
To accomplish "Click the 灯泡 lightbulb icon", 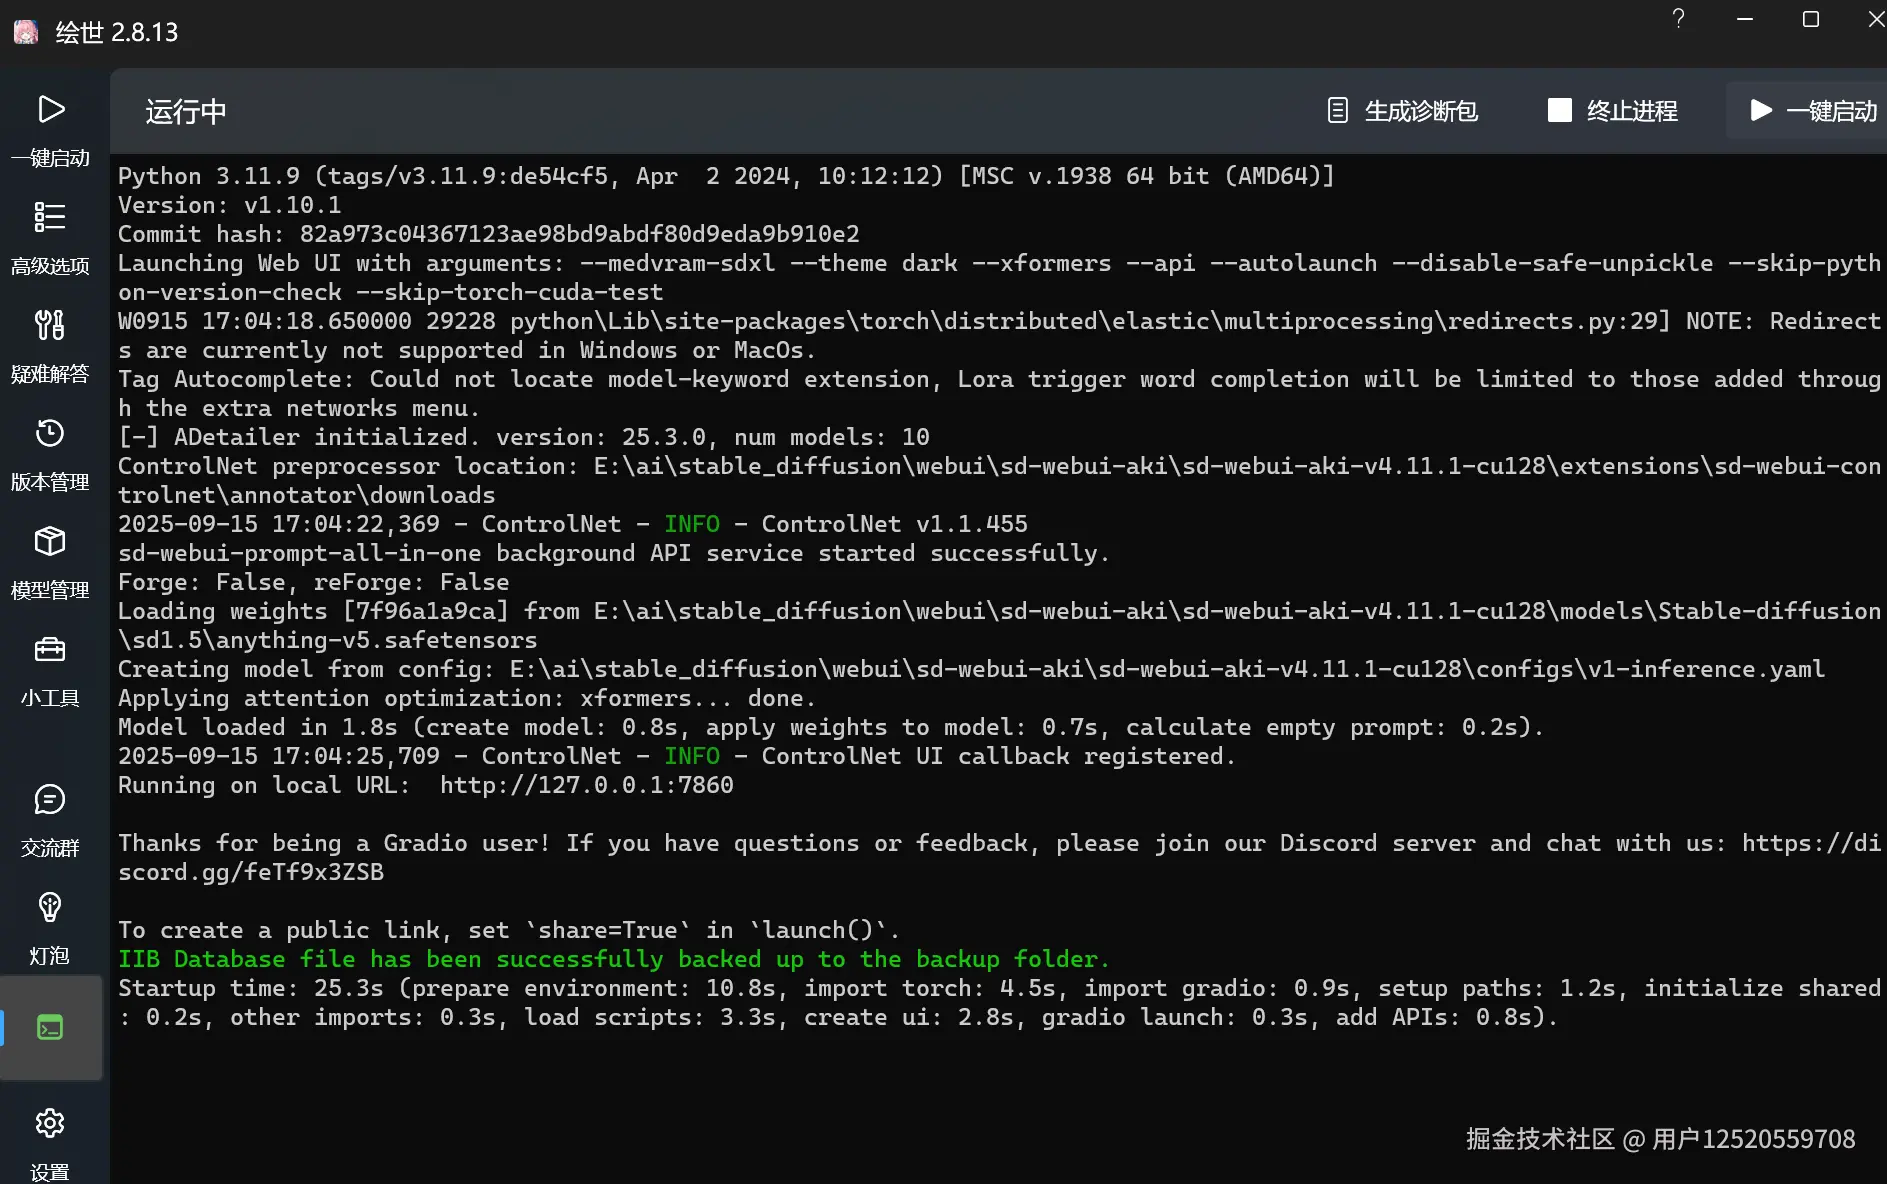I will click(50, 907).
